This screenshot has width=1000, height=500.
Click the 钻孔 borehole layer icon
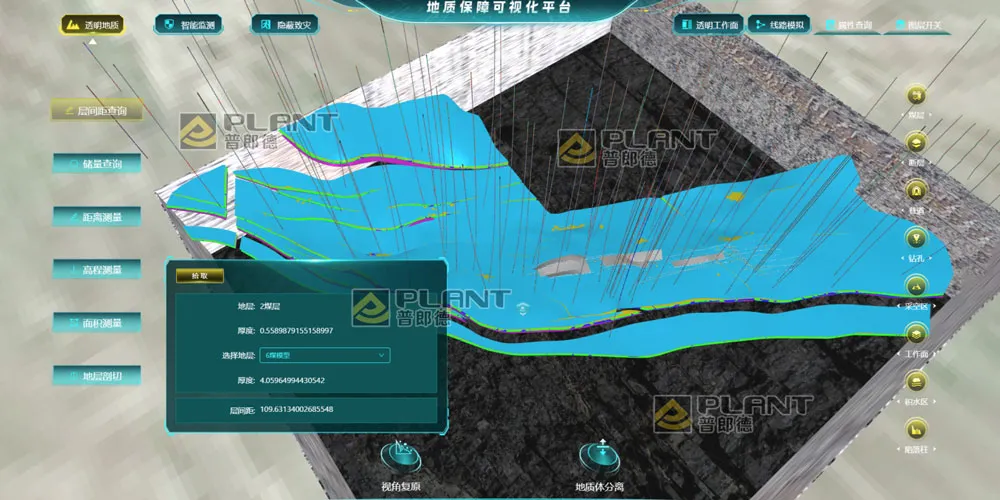tap(915, 238)
